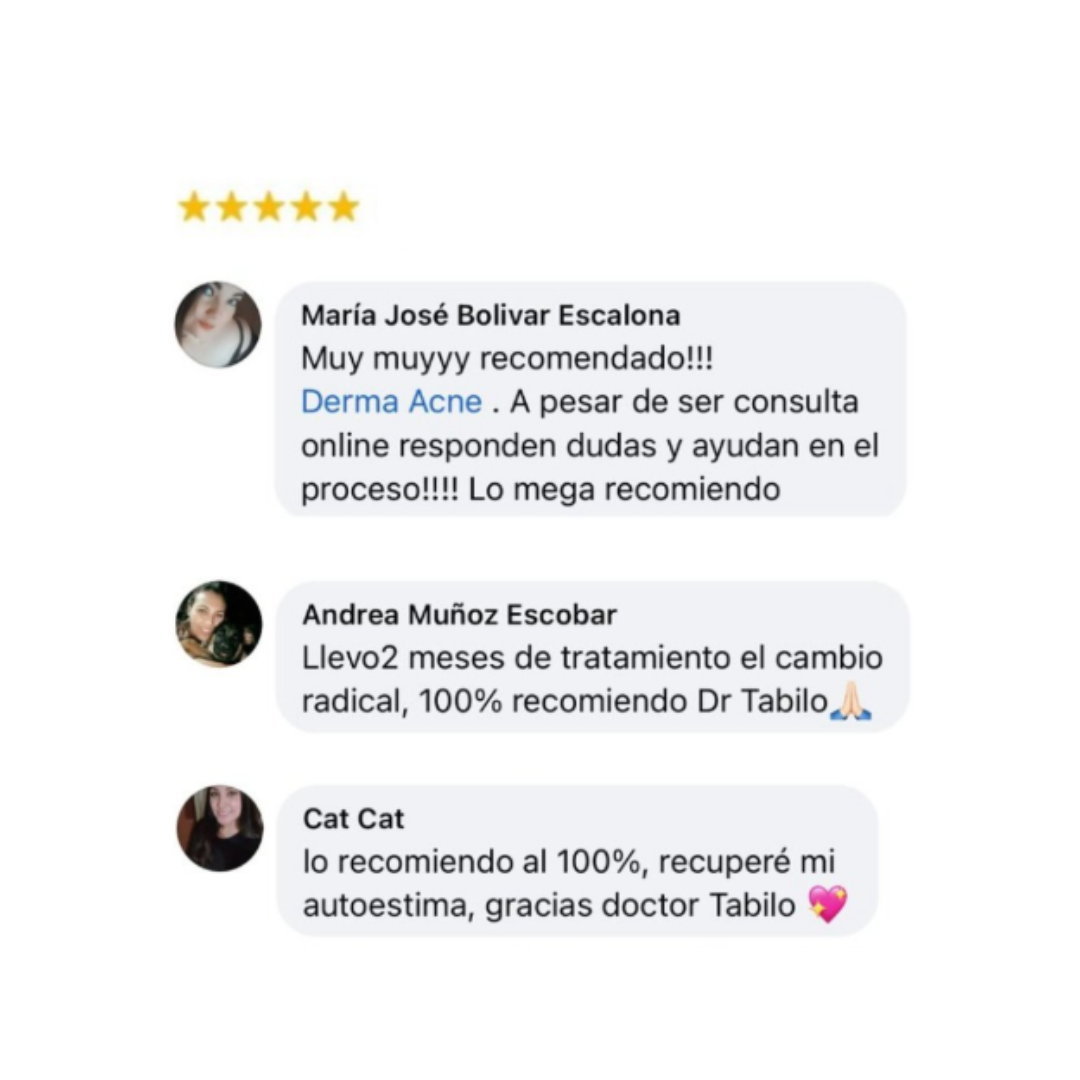Click María José Bolivar Escalona's profile picture

coord(218,324)
